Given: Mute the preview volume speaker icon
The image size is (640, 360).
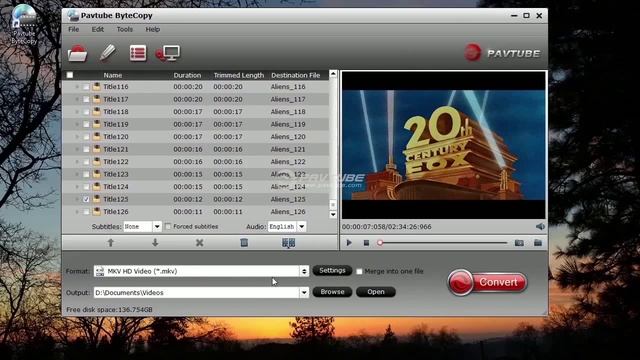Looking at the screenshot, I should coord(540,227).
